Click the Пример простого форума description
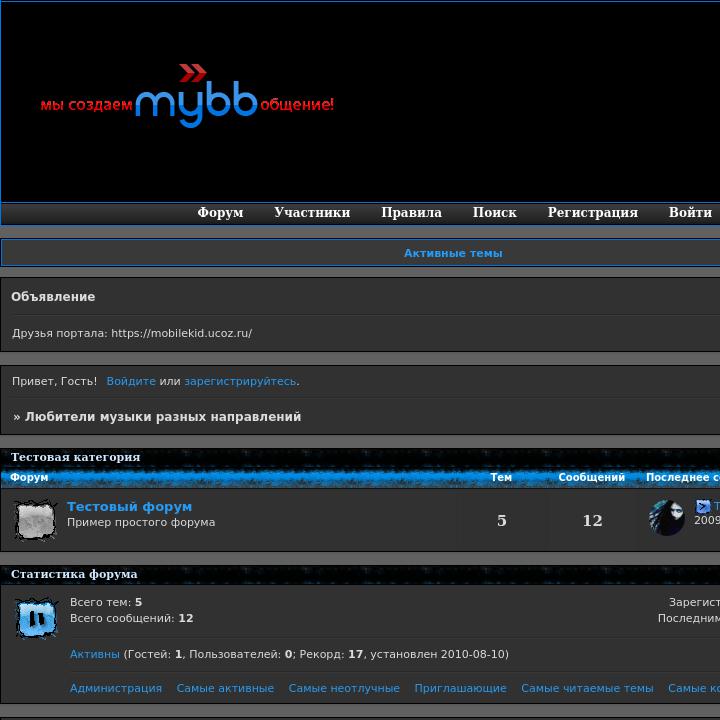This screenshot has width=720, height=720. [x=141, y=522]
